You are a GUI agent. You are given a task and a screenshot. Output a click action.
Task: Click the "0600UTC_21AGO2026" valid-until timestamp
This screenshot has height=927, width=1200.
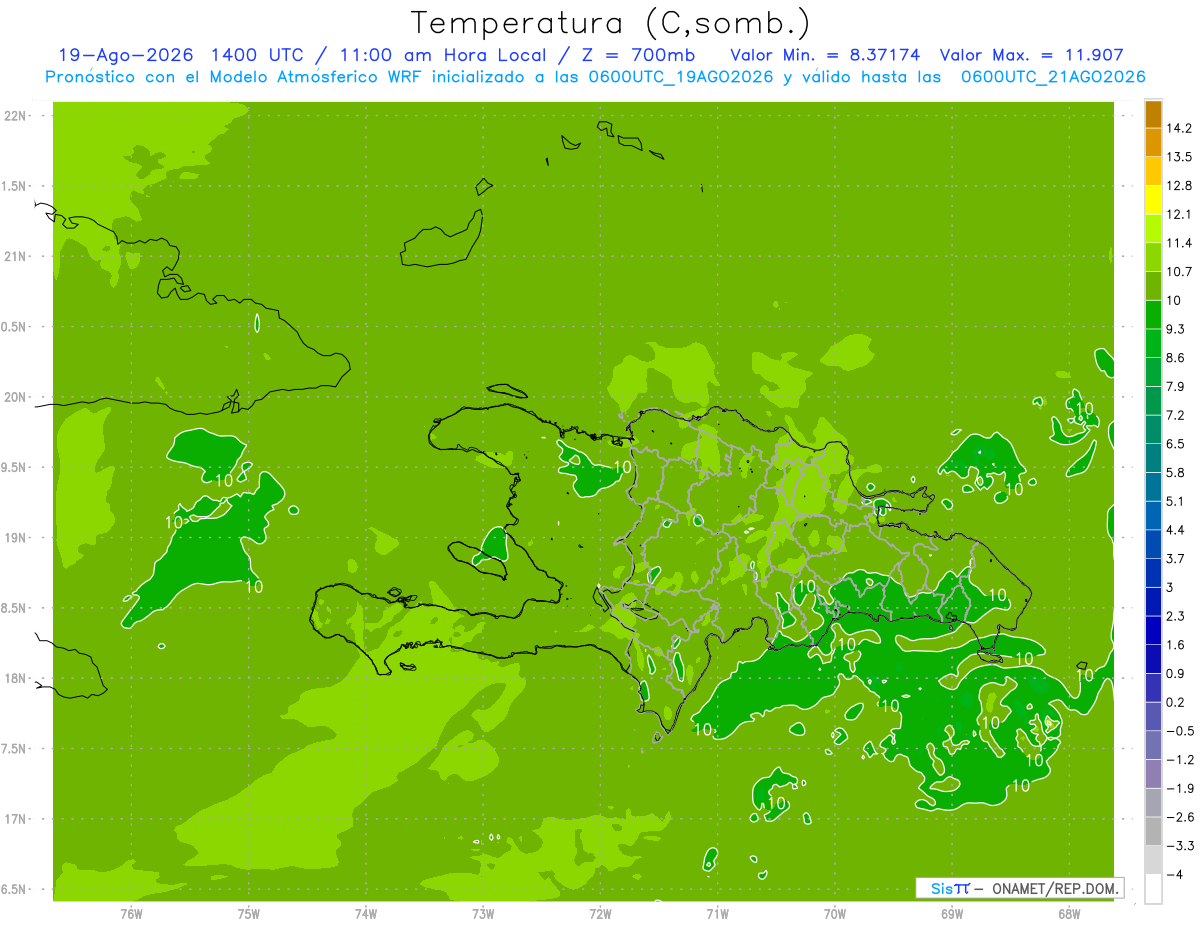pyautogui.click(x=1053, y=77)
